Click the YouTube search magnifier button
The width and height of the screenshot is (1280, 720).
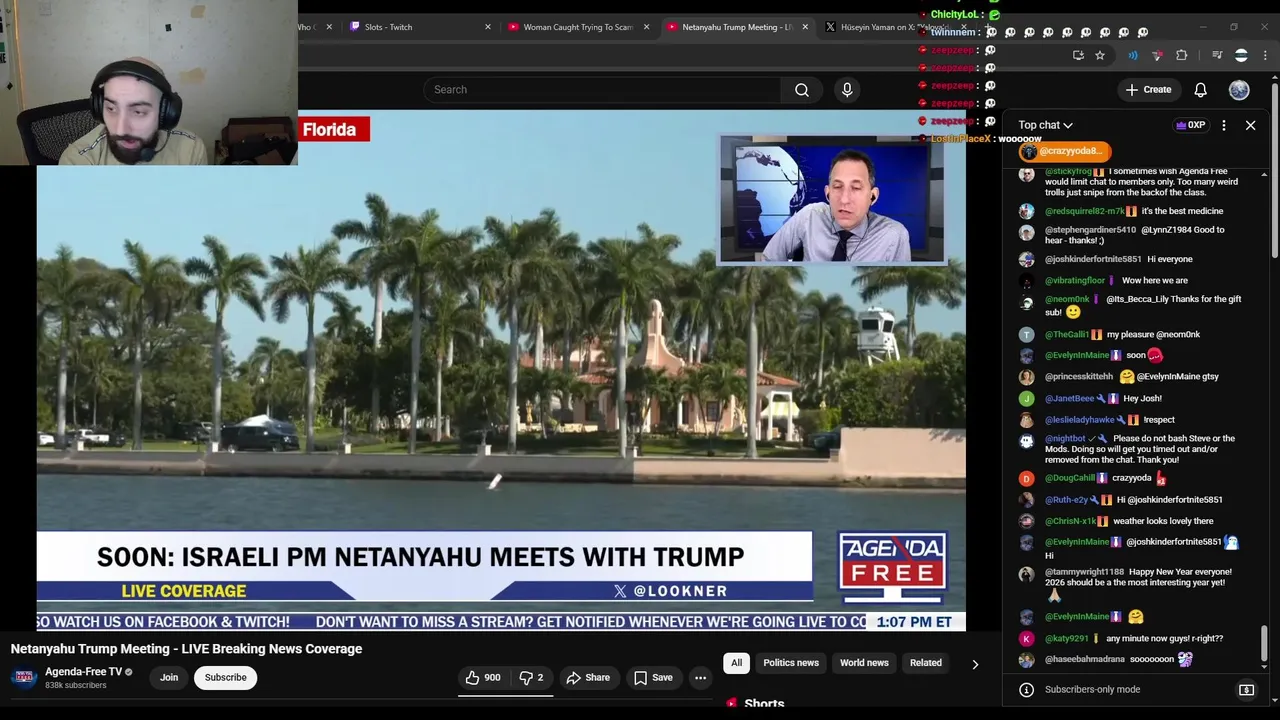tap(802, 90)
